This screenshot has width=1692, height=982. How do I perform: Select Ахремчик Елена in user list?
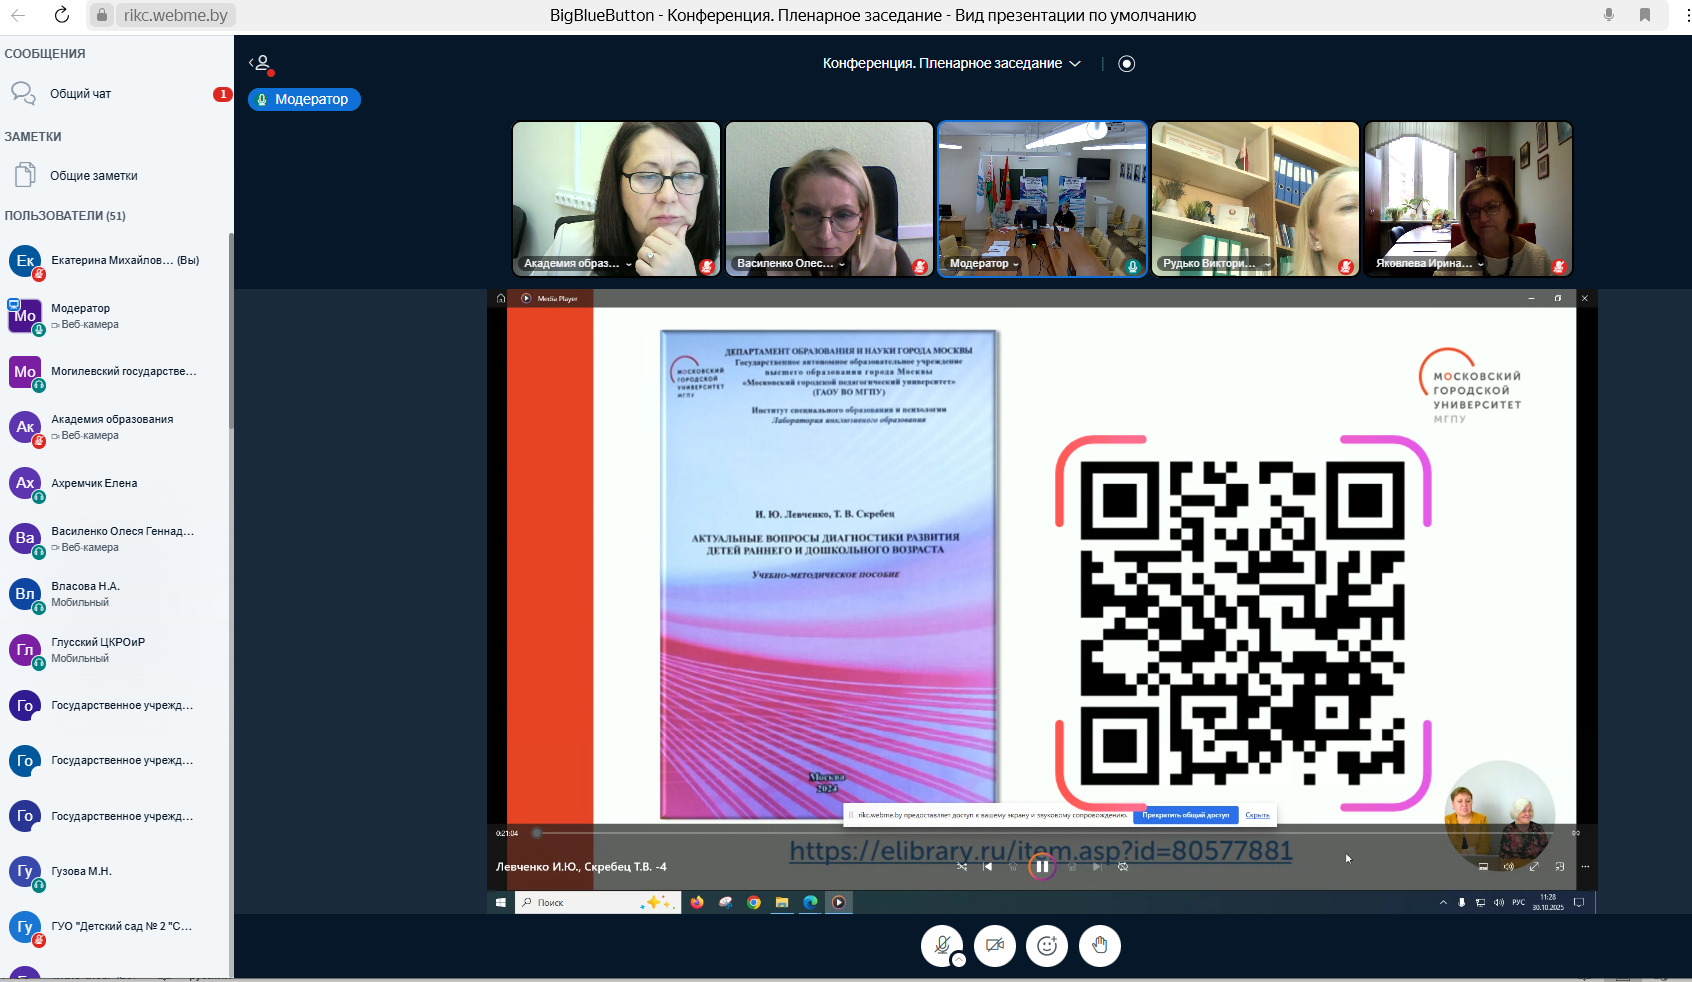(94, 484)
